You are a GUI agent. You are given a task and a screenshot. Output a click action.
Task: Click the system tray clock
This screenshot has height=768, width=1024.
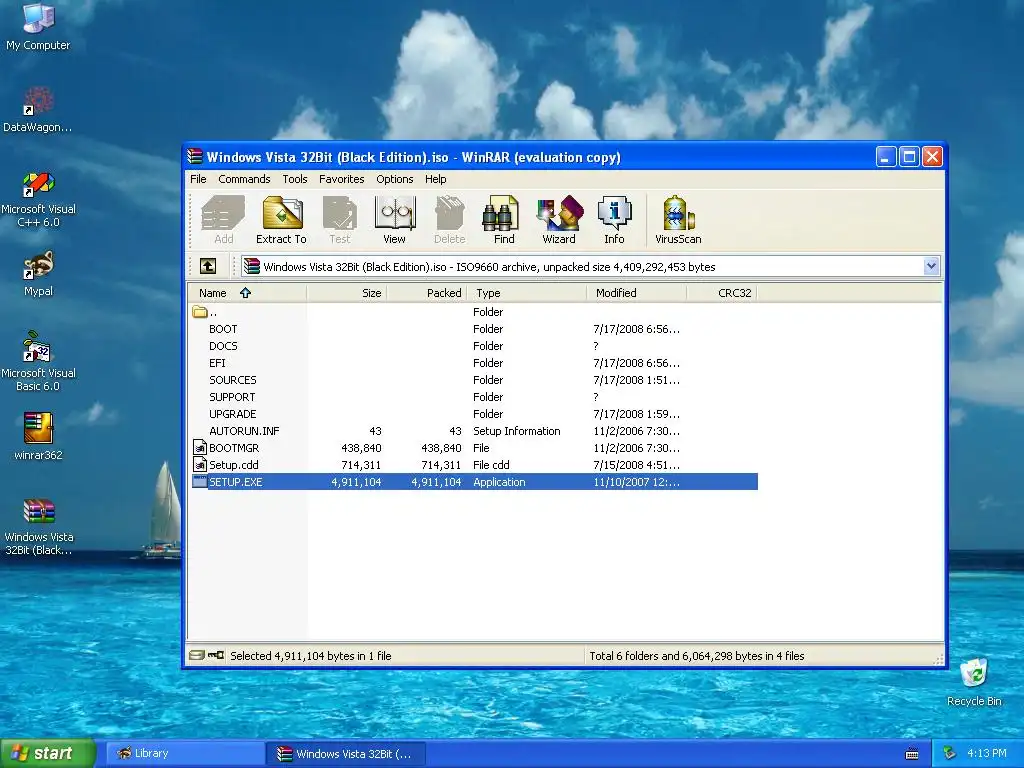point(987,754)
